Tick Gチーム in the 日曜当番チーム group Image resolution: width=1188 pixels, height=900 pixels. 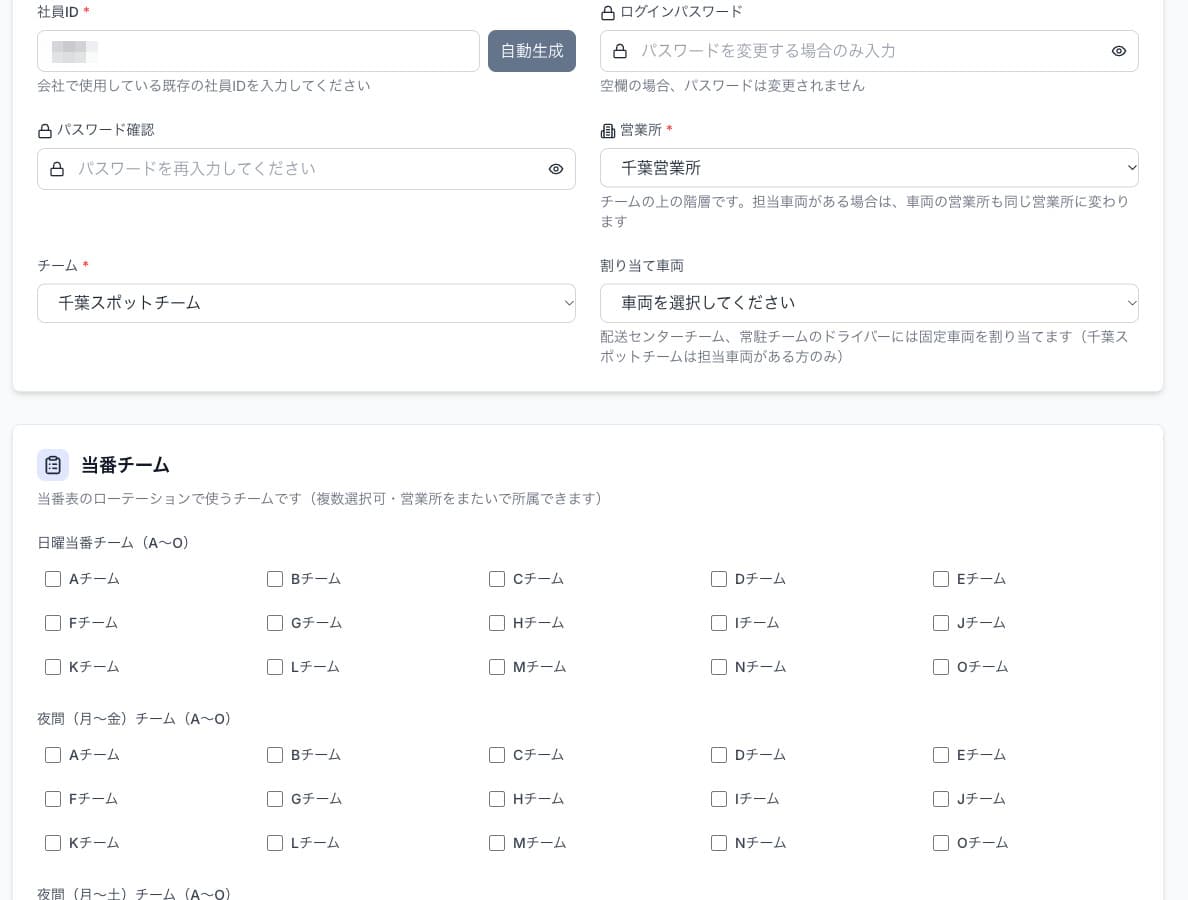click(275, 623)
